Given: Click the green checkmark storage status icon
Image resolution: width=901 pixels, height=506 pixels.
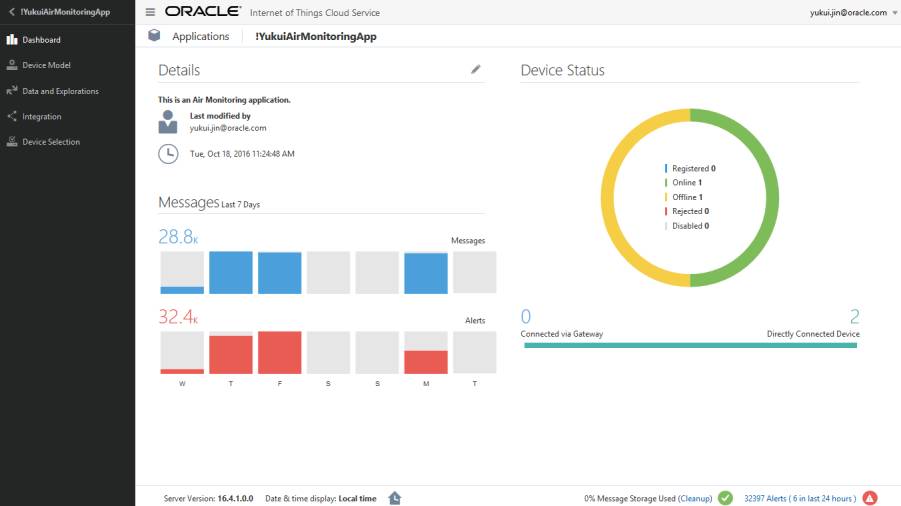Looking at the screenshot, I should click(725, 498).
